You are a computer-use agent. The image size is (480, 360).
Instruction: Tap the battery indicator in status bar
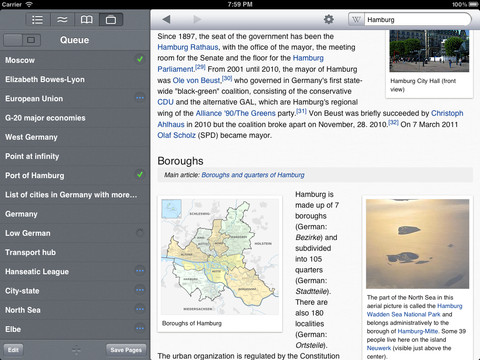click(473, 4)
